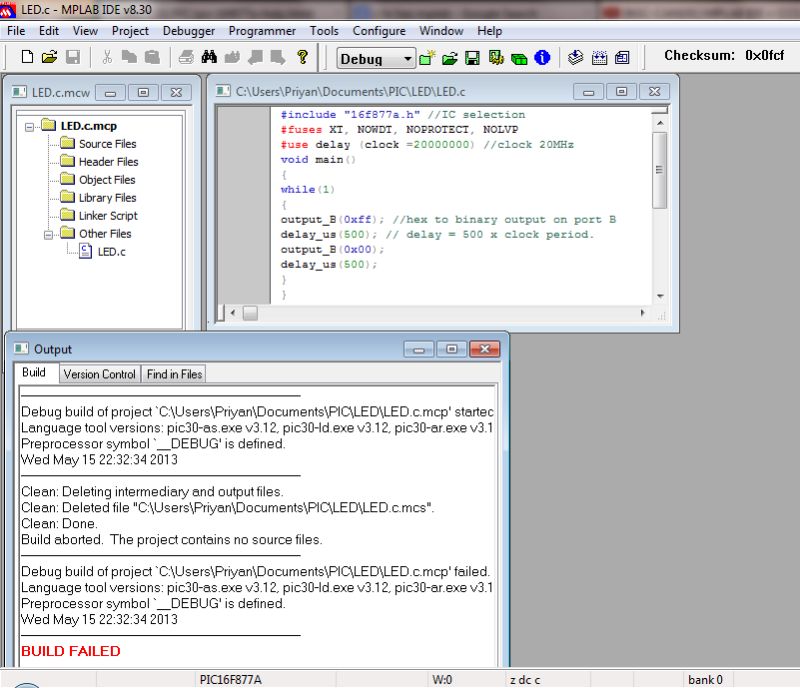
Task: Open the Debug build configuration dropdown
Action: coord(409,58)
